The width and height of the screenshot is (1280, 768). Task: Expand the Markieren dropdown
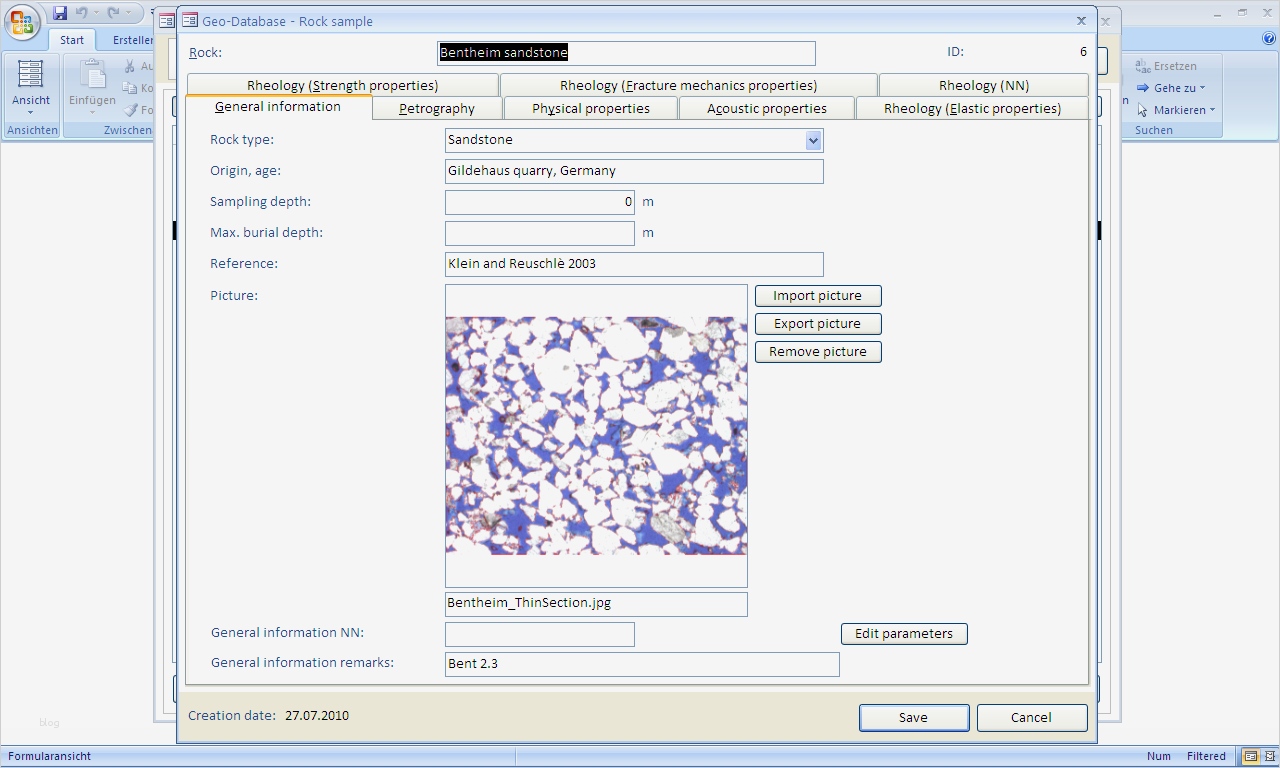pos(1212,110)
